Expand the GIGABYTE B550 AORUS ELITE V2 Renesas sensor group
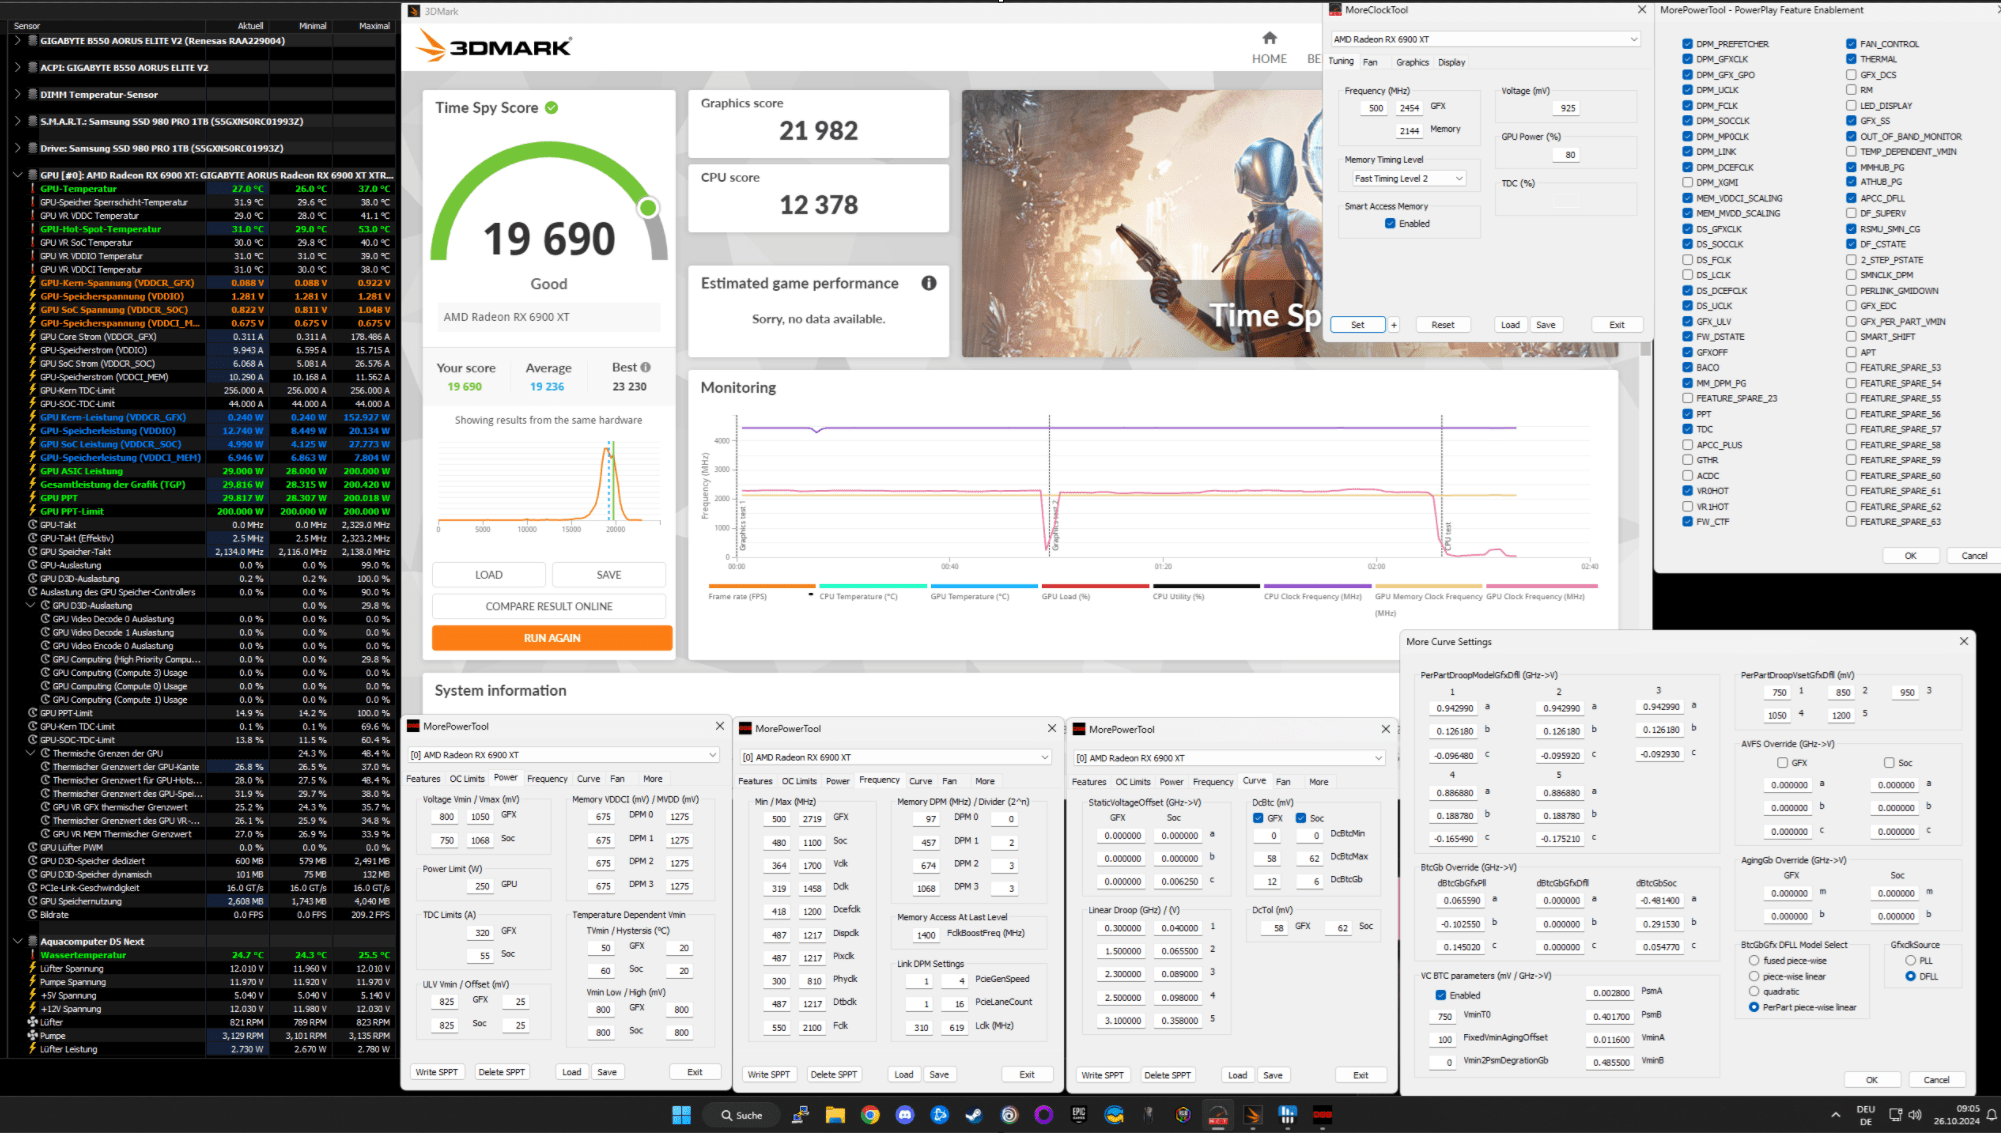Screen dimensions: 2001x1133 (x=17, y=41)
